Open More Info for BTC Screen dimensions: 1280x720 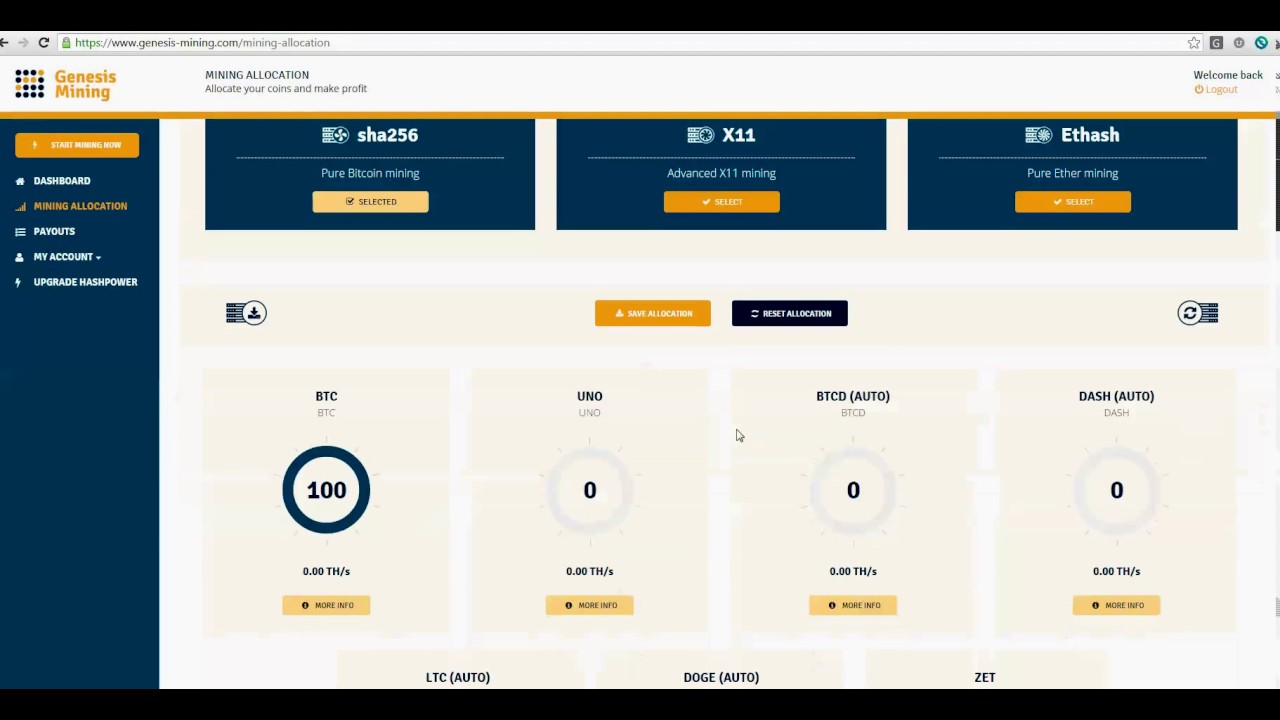coord(326,605)
